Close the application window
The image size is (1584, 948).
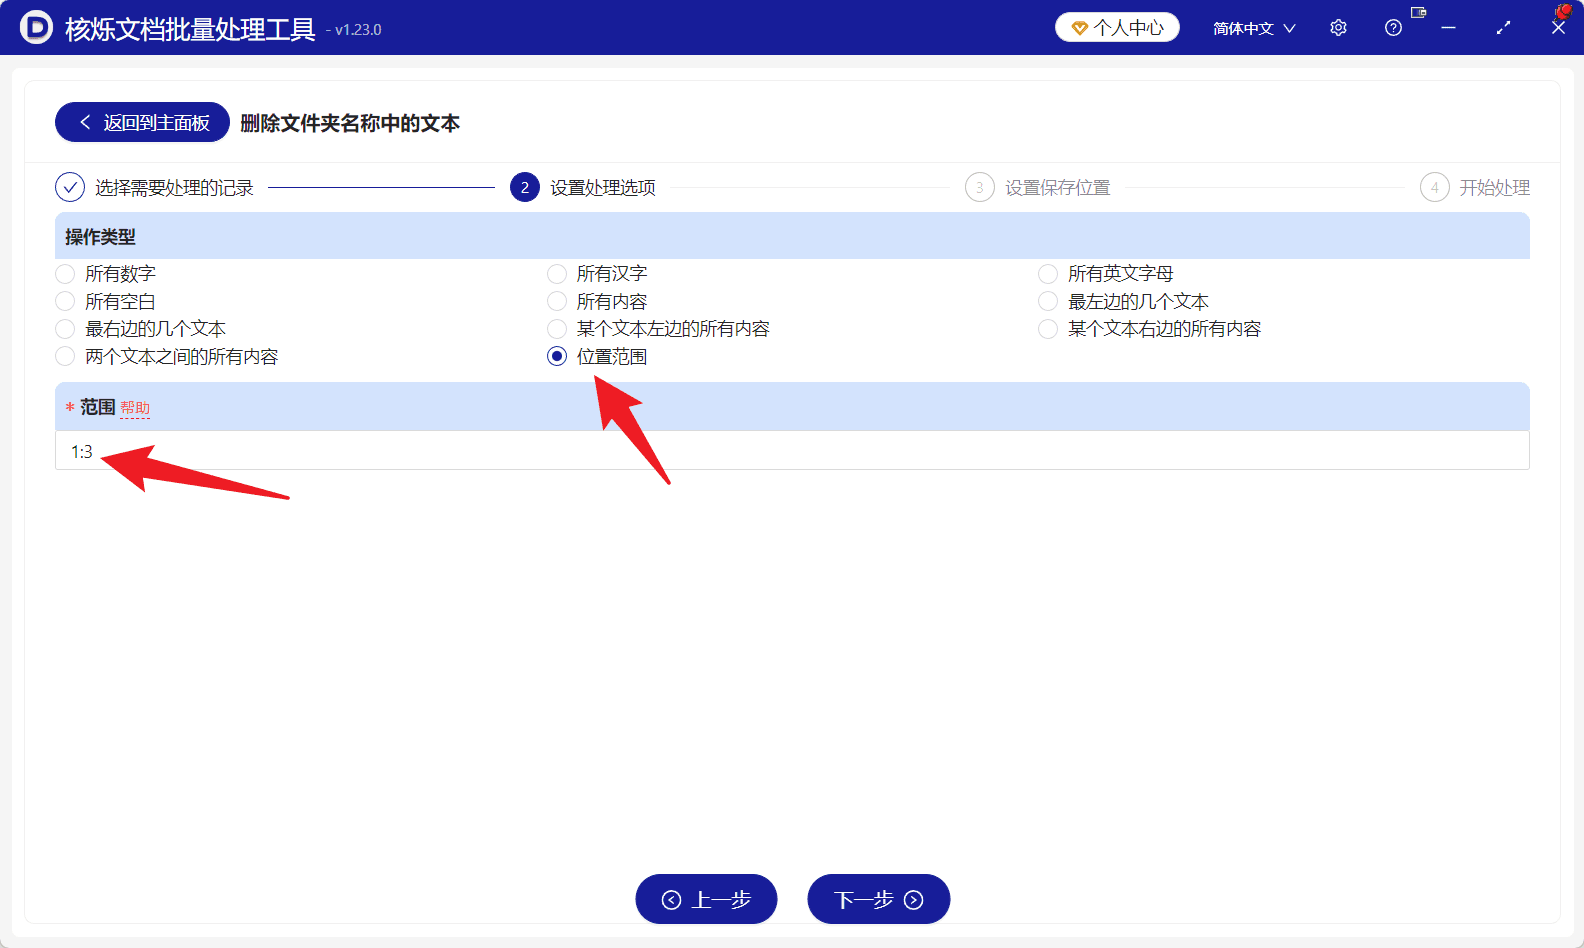[x=1558, y=28]
